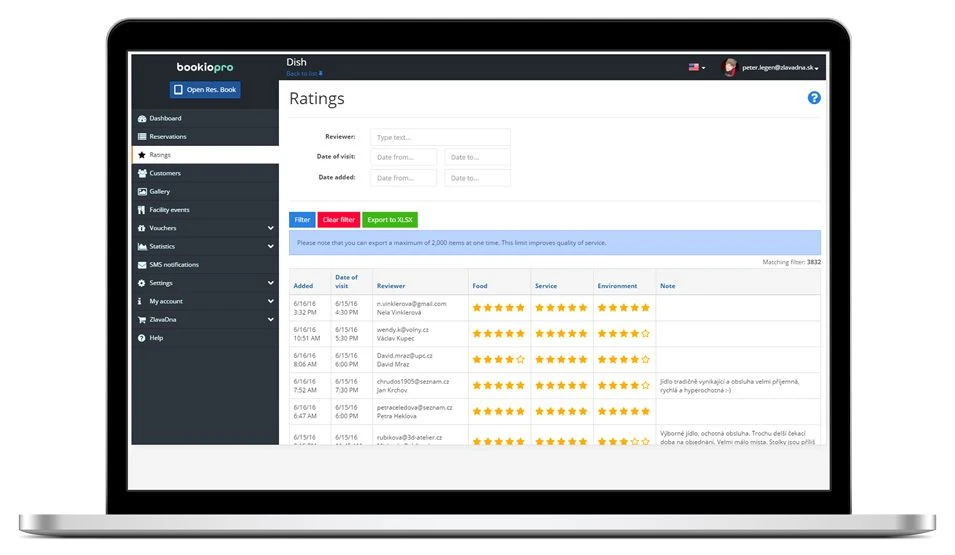Open the Dashboard sidebar icon

pyautogui.click(x=142, y=119)
